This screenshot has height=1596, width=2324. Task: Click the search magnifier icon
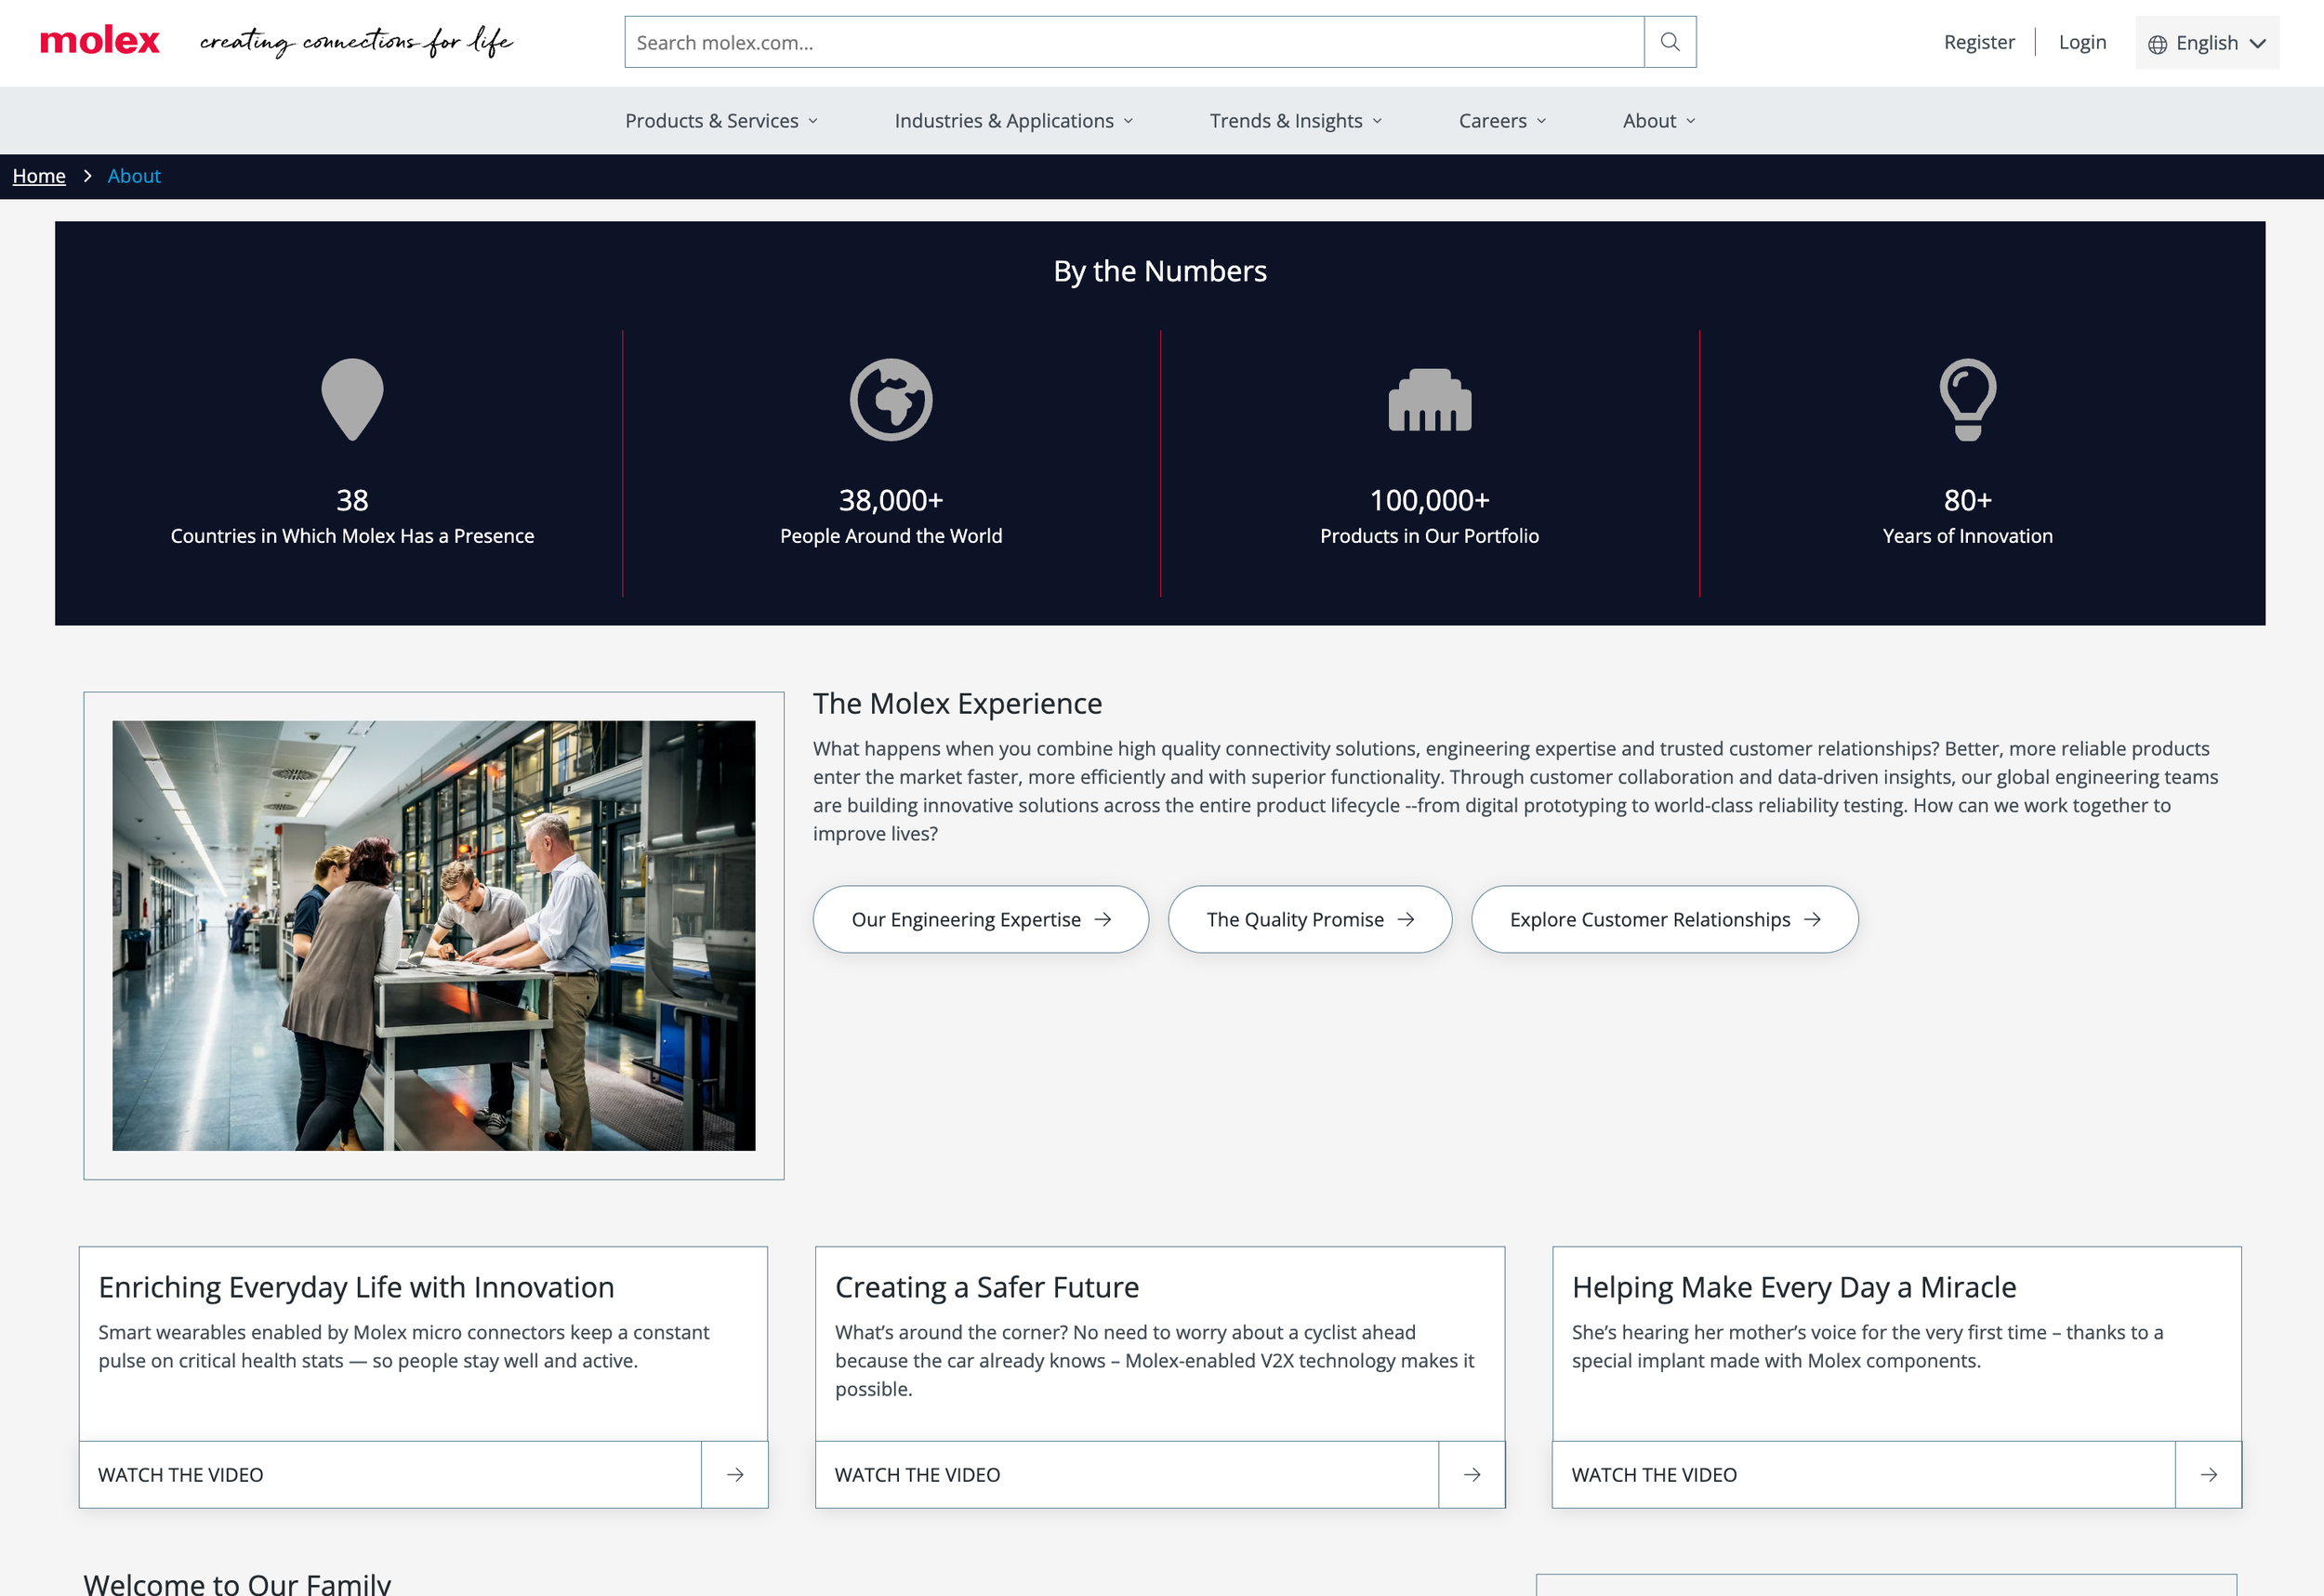point(1670,42)
